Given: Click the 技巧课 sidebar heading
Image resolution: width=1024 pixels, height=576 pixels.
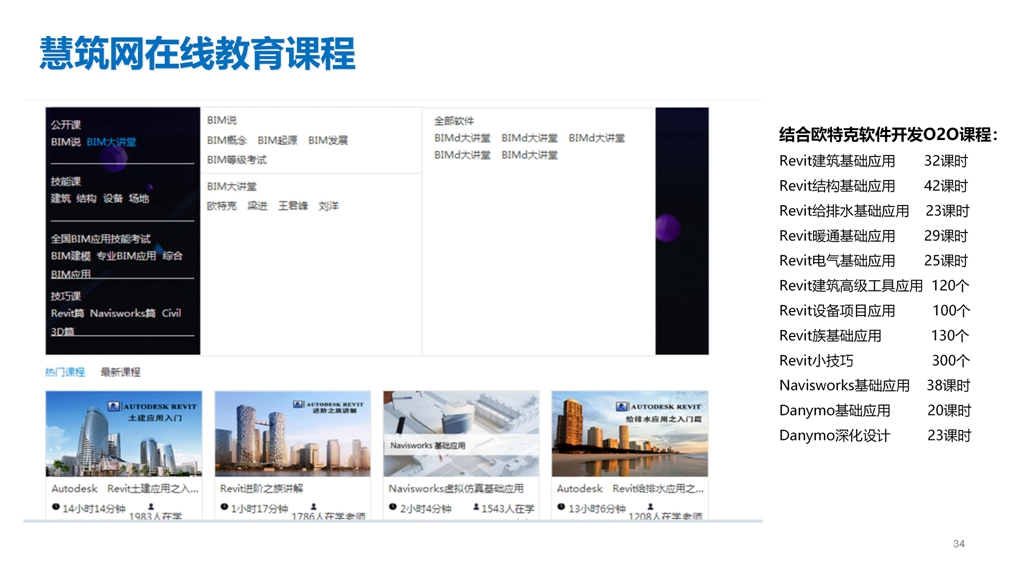Looking at the screenshot, I should coord(66,296).
